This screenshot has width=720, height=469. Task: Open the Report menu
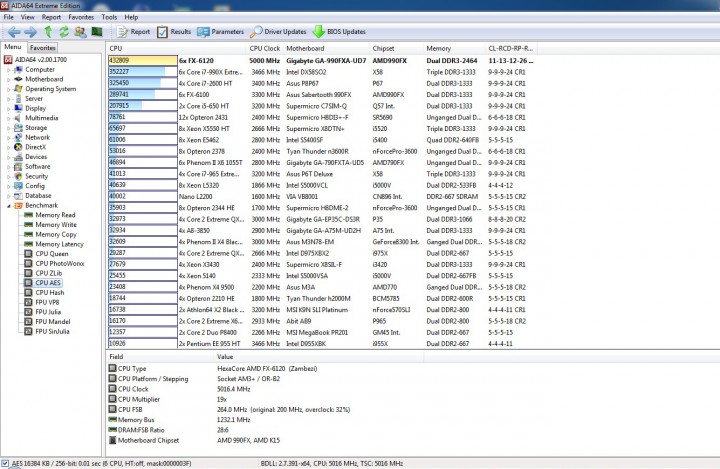click(x=51, y=17)
